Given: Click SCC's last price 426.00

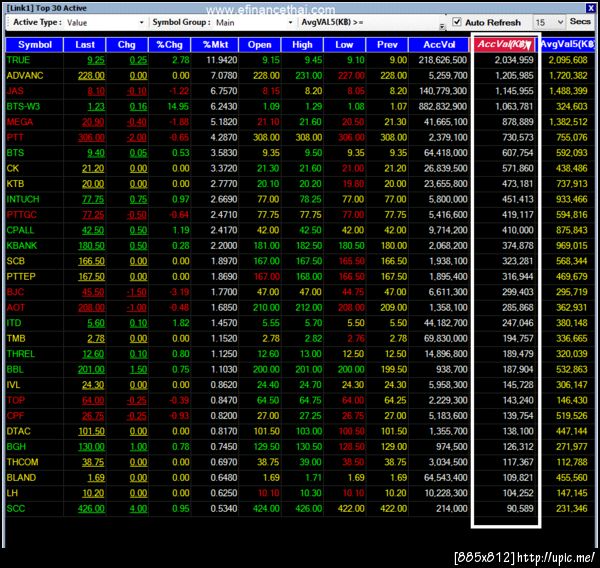Looking at the screenshot, I should point(91,509).
